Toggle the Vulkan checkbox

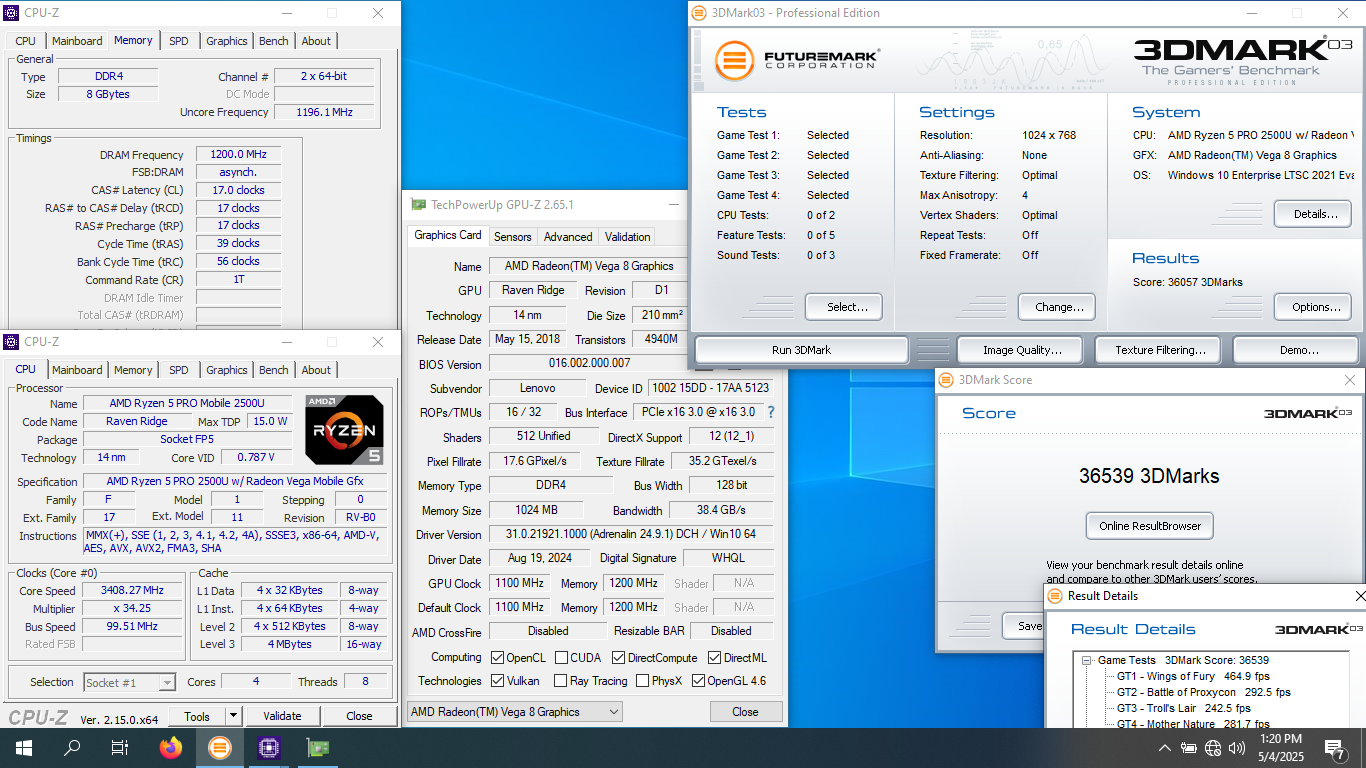tap(498, 681)
